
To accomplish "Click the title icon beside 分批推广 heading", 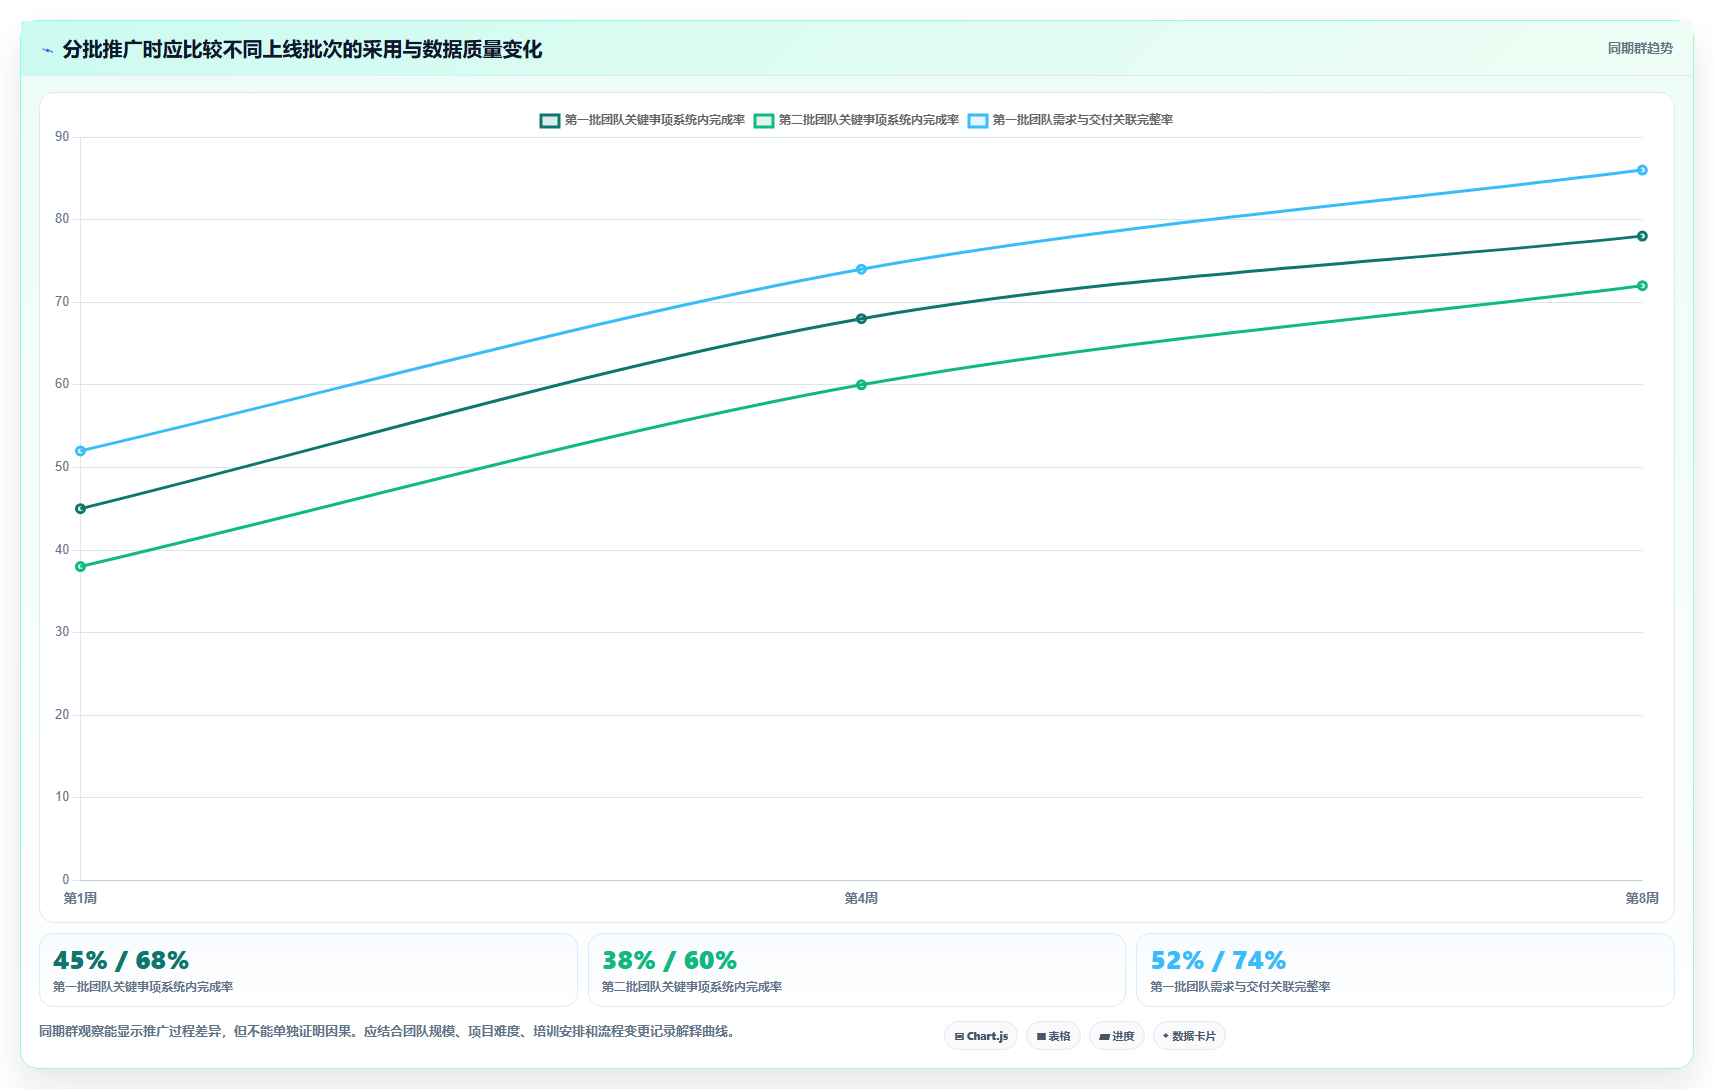I will (47, 50).
